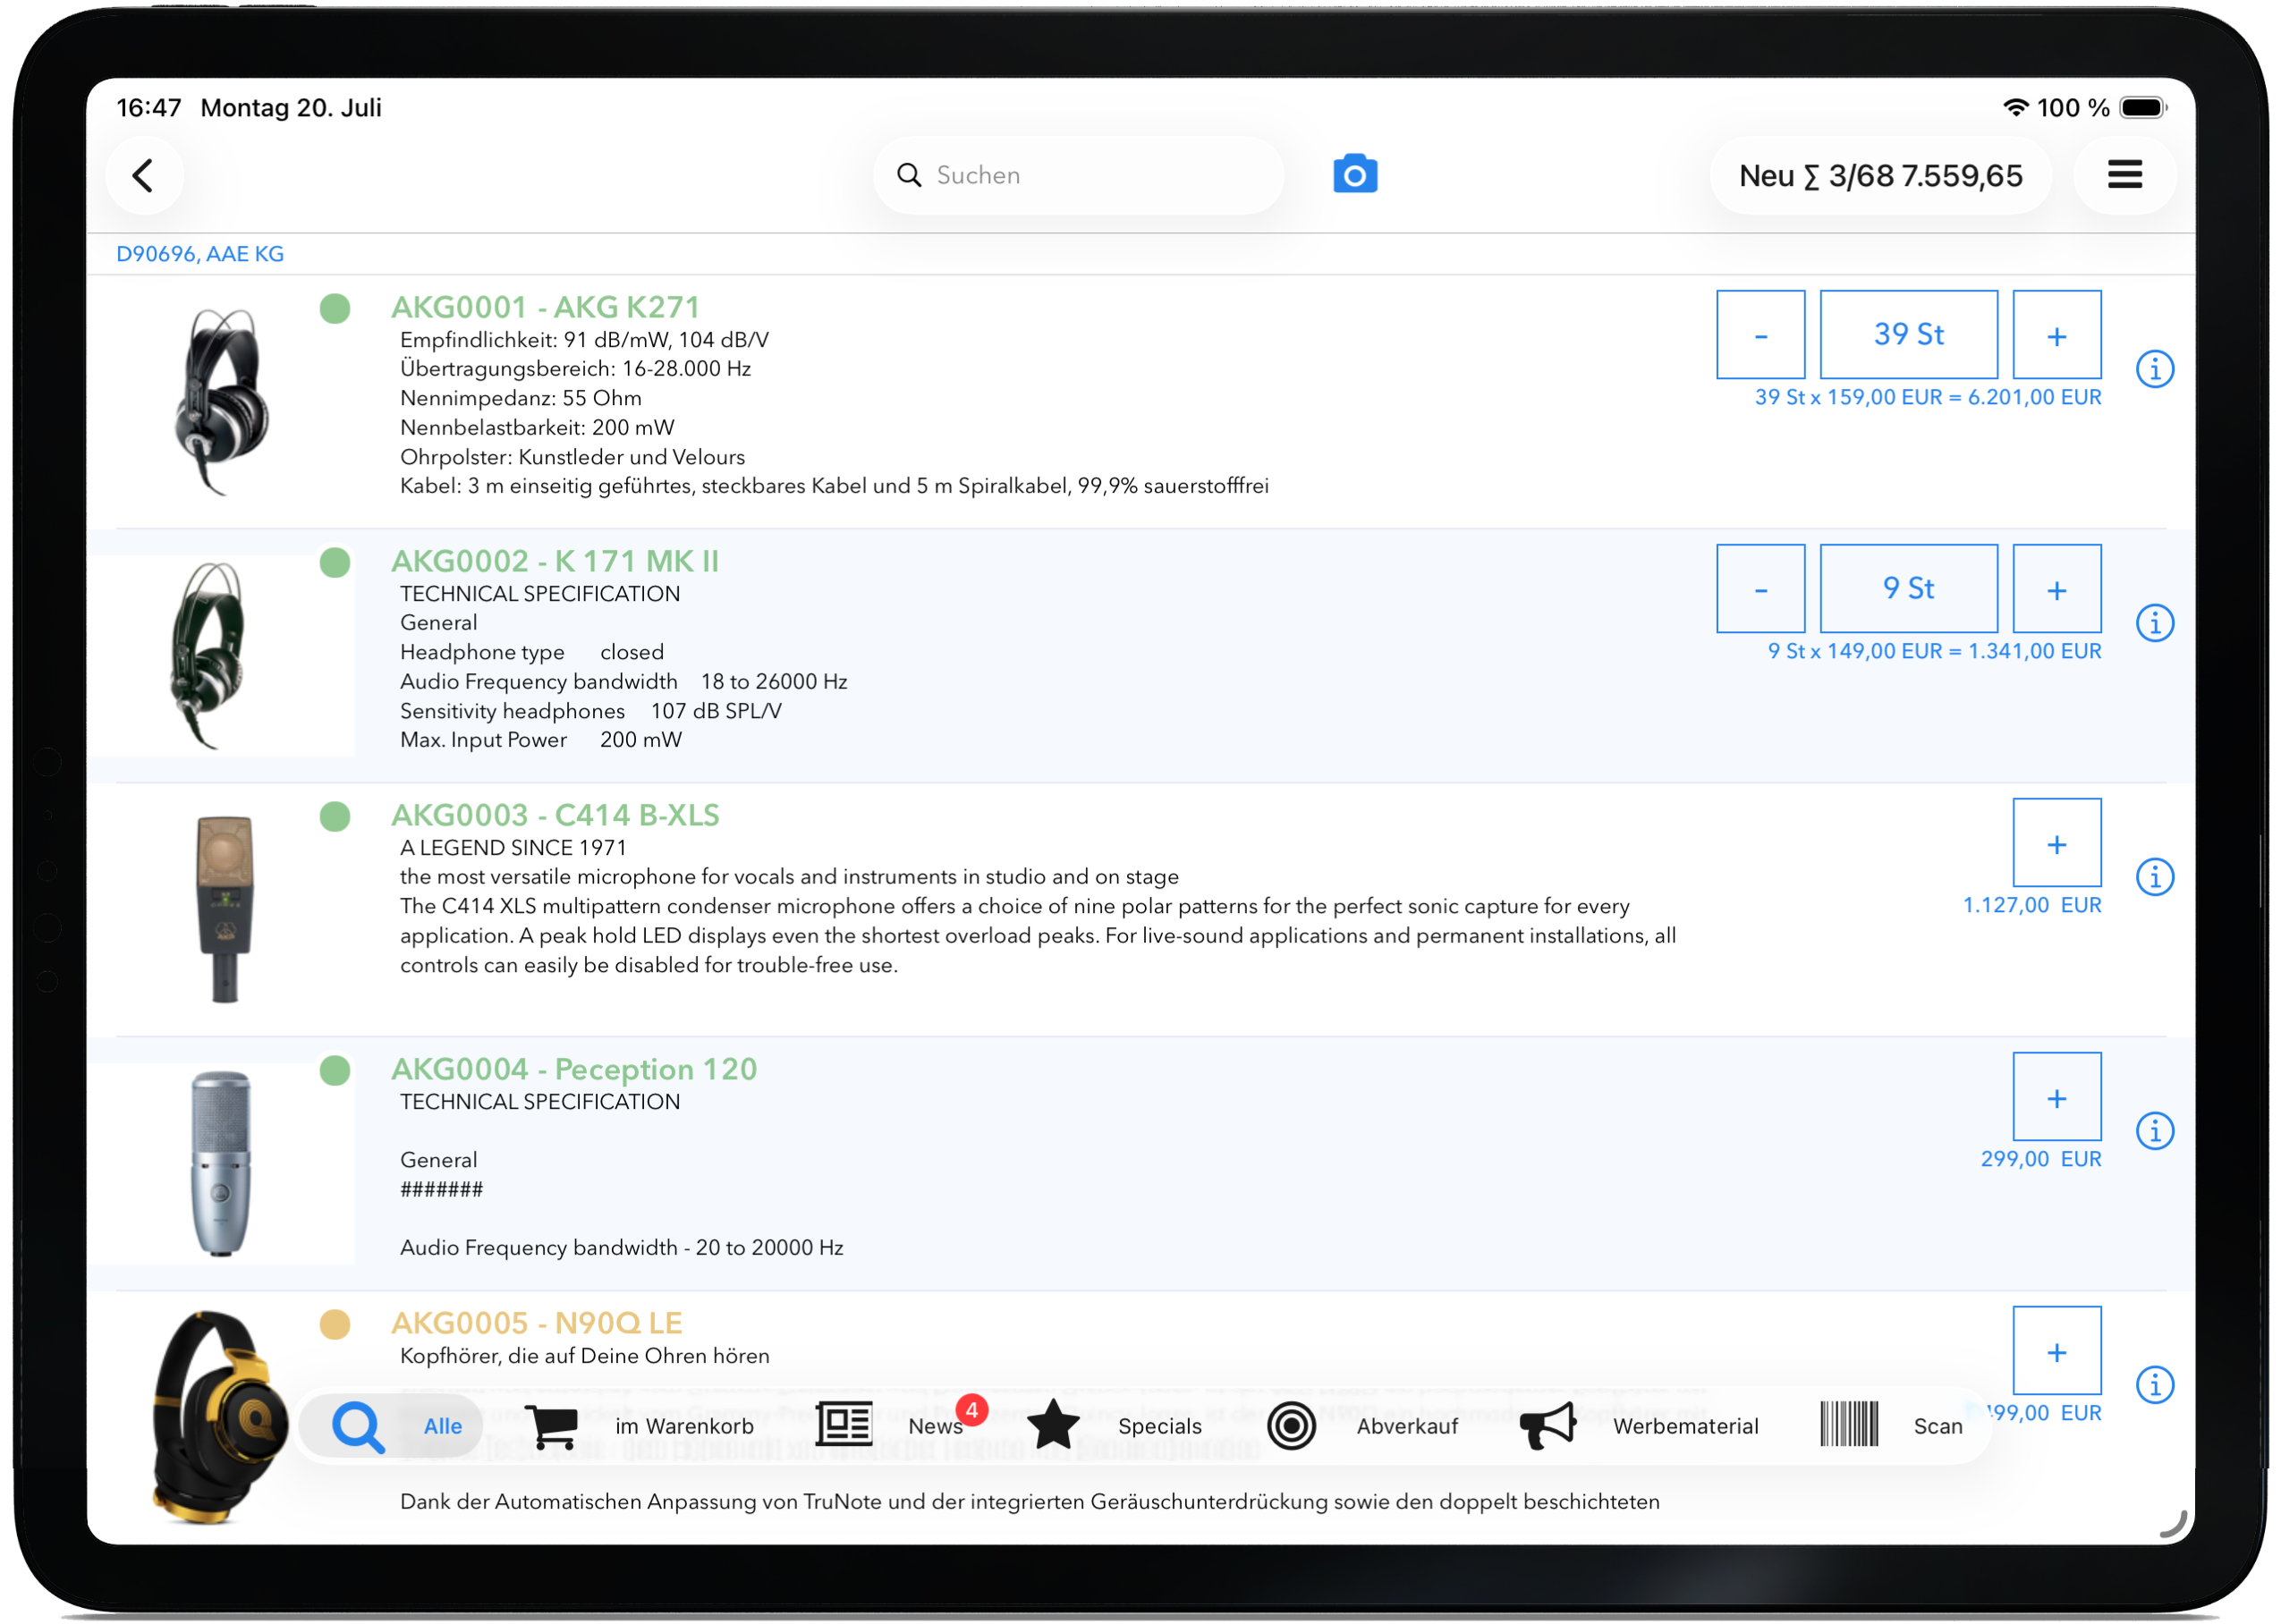Tap the back arrow button
The image size is (2281, 1624).
144,176
